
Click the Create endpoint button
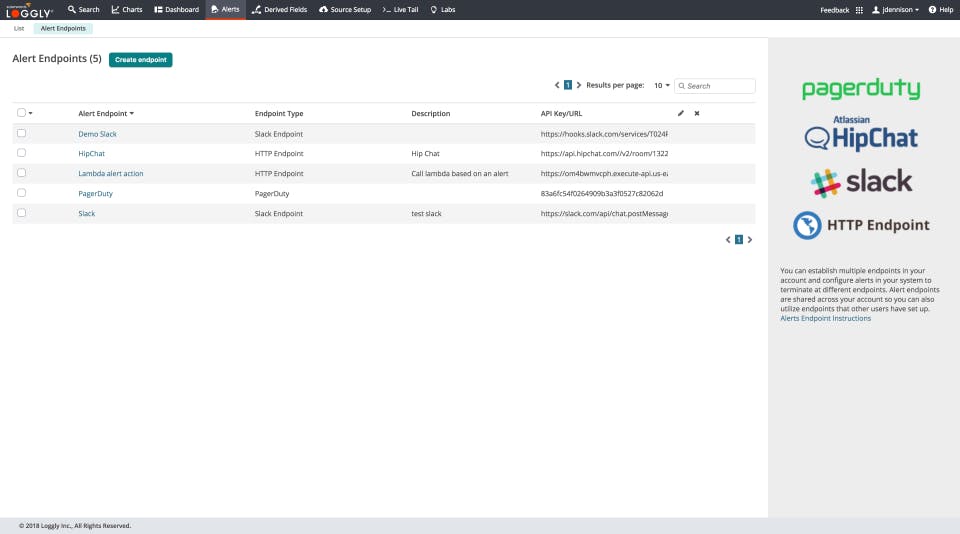(x=141, y=59)
